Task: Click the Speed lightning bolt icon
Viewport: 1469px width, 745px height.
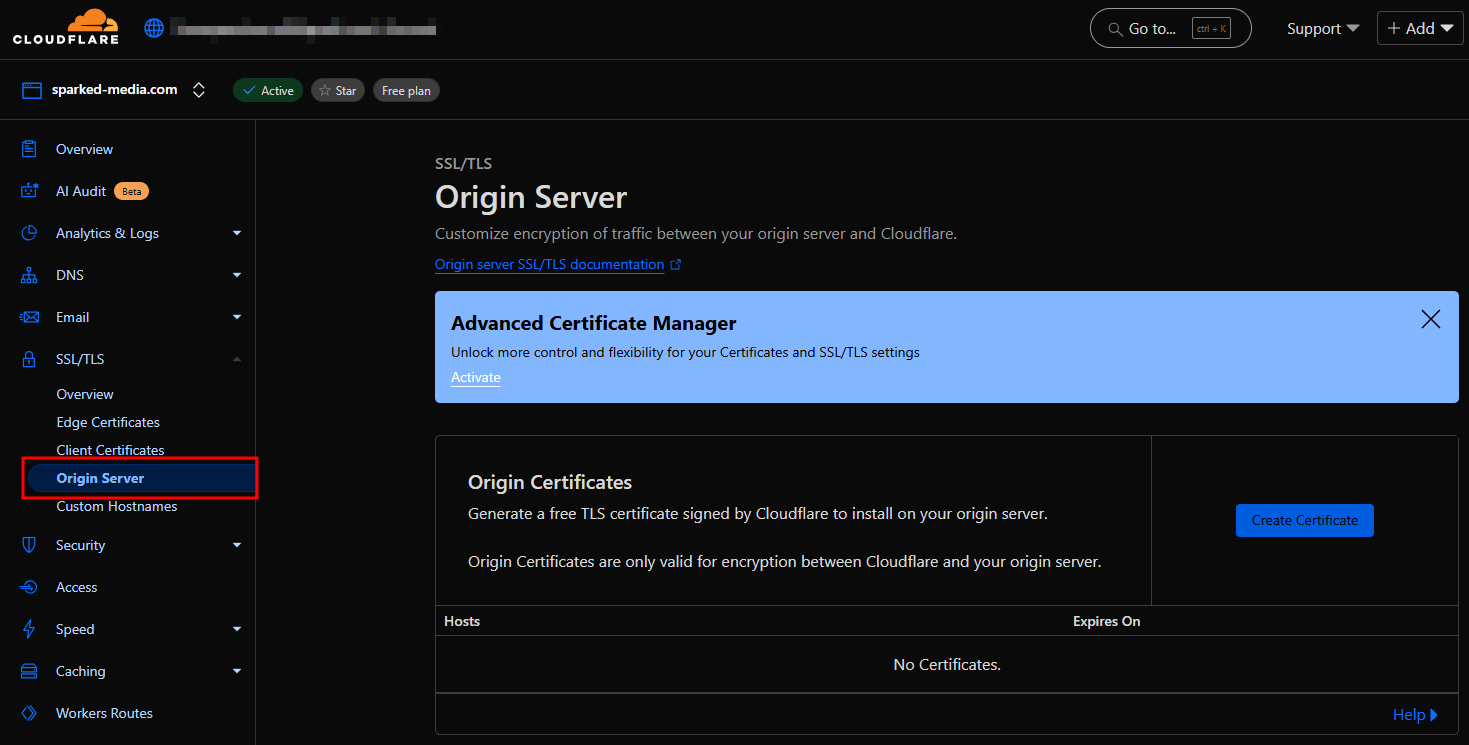Action: click(x=30, y=629)
